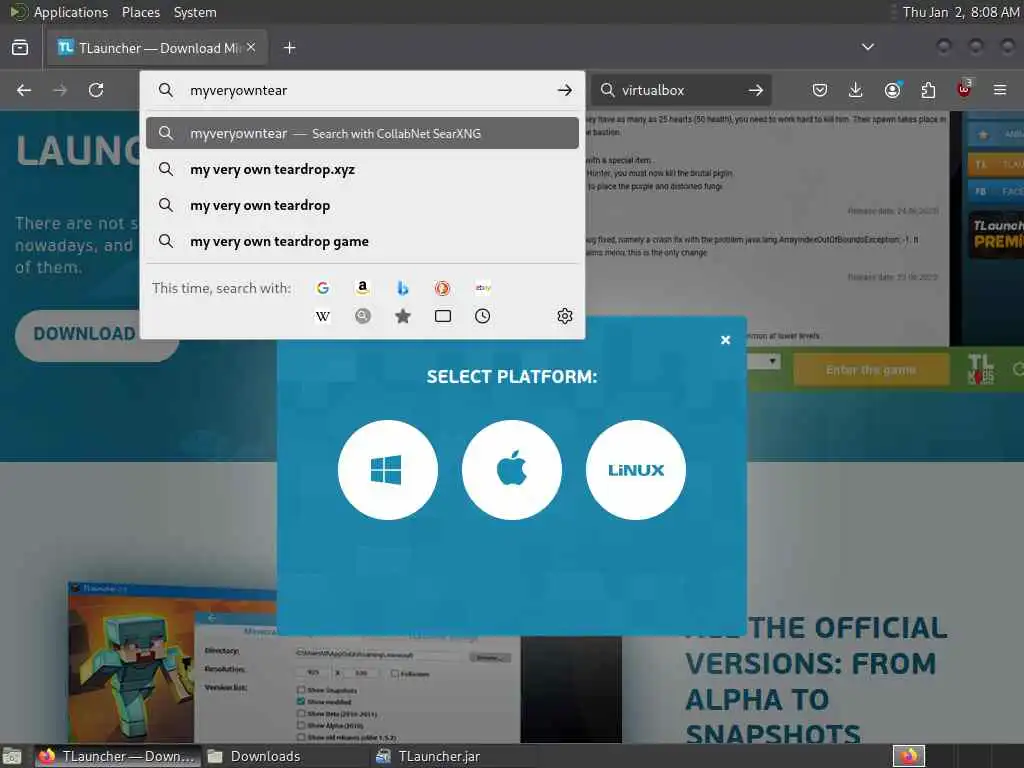The width and height of the screenshot is (1024, 768).
Task: Select the Windows platform icon
Action: click(388, 470)
